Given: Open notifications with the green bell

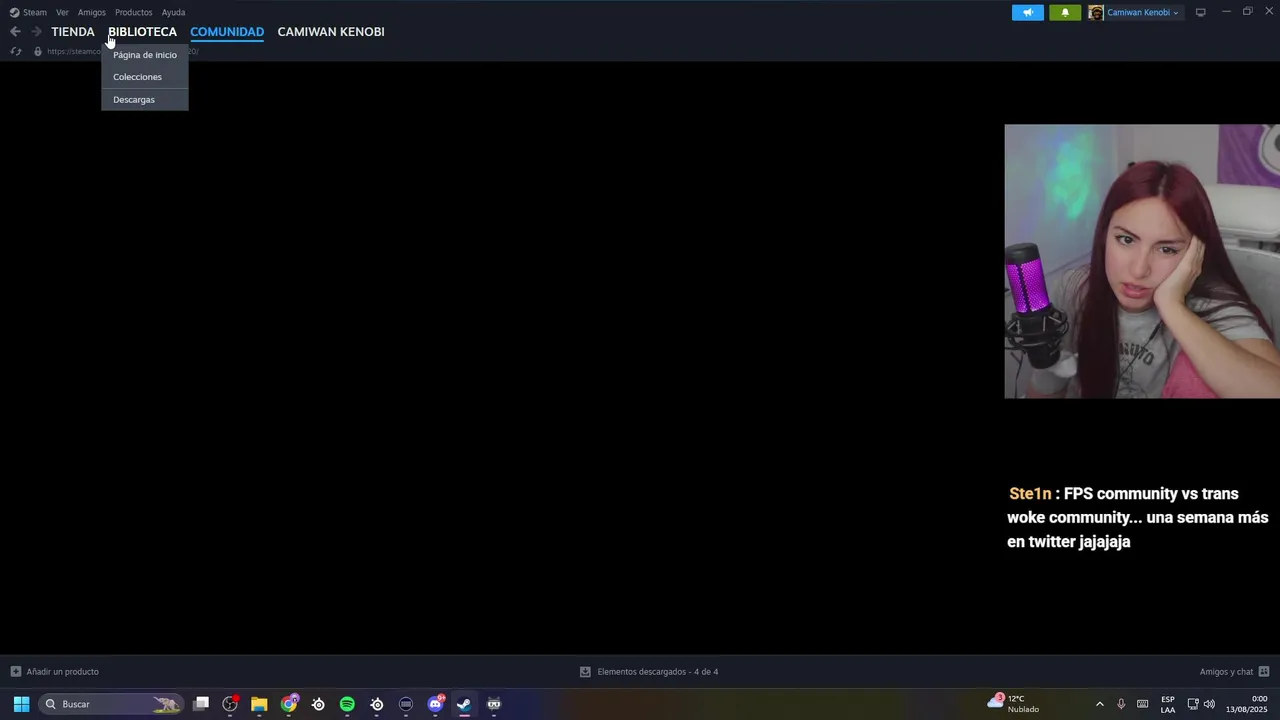Looking at the screenshot, I should coord(1065,12).
